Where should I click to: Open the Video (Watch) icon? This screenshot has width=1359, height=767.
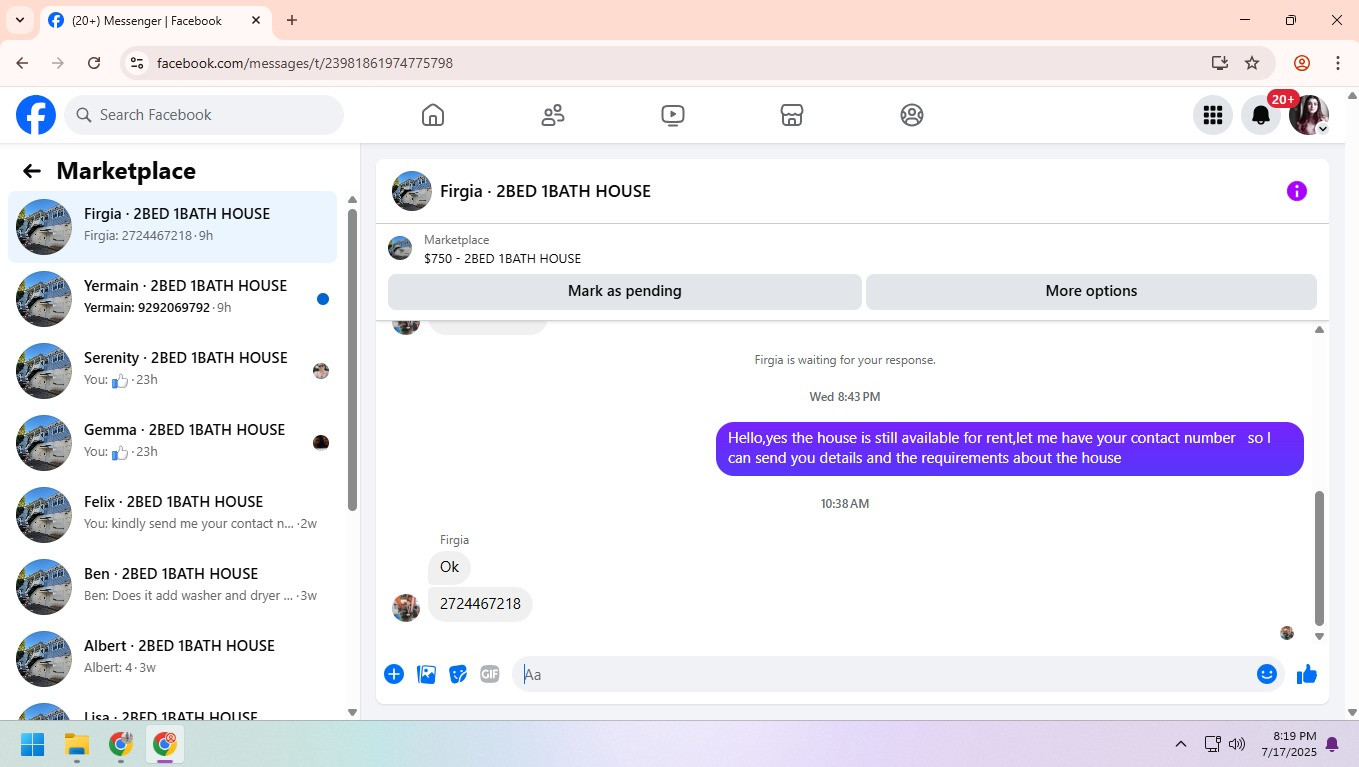click(673, 115)
